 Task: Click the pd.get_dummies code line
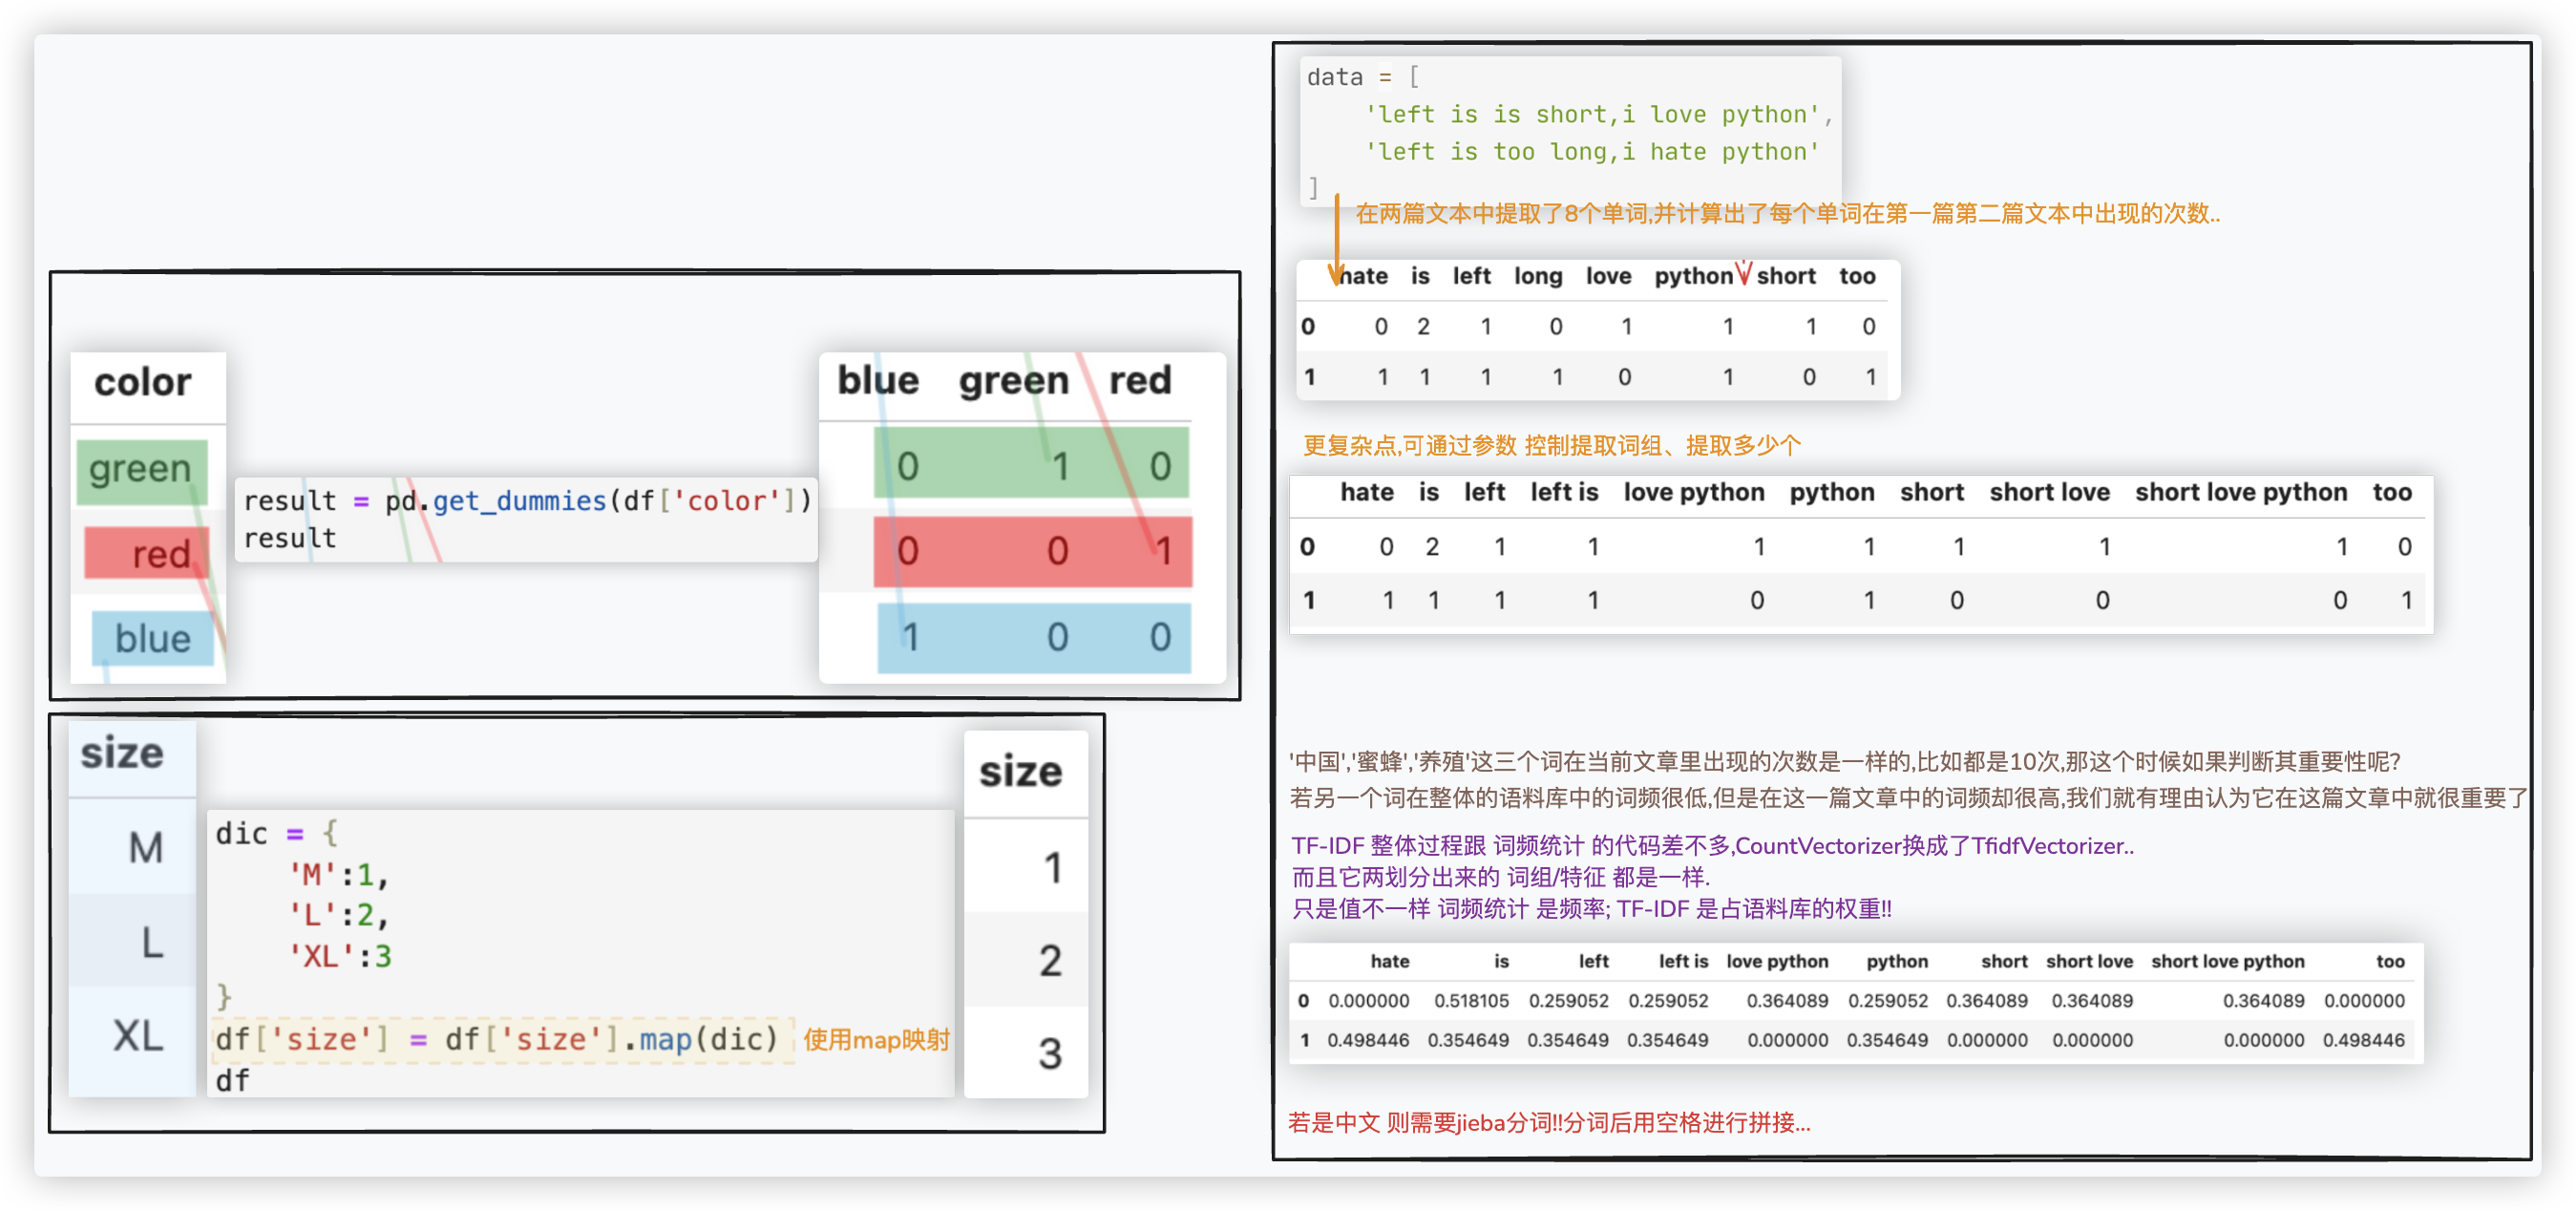pos(527,500)
